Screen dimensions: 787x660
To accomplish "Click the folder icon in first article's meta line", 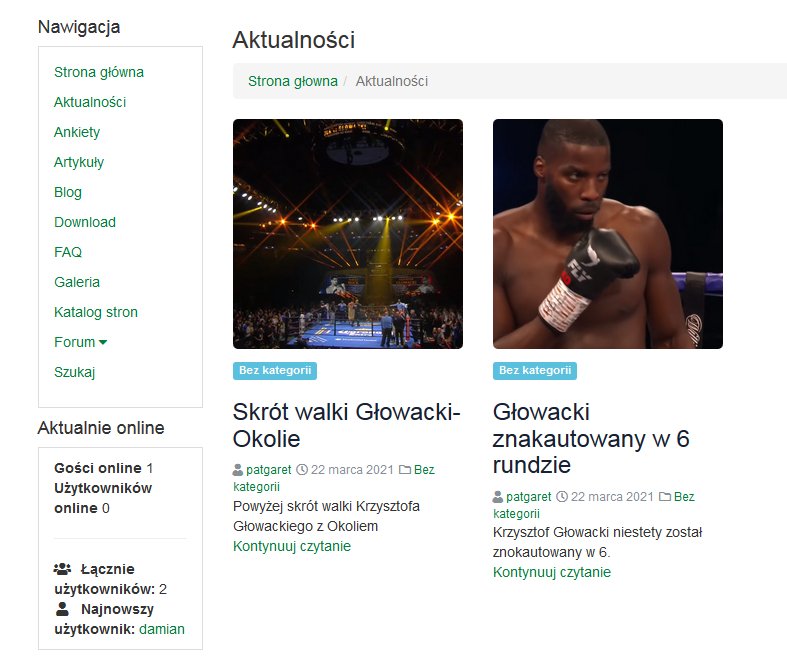I will (x=405, y=470).
